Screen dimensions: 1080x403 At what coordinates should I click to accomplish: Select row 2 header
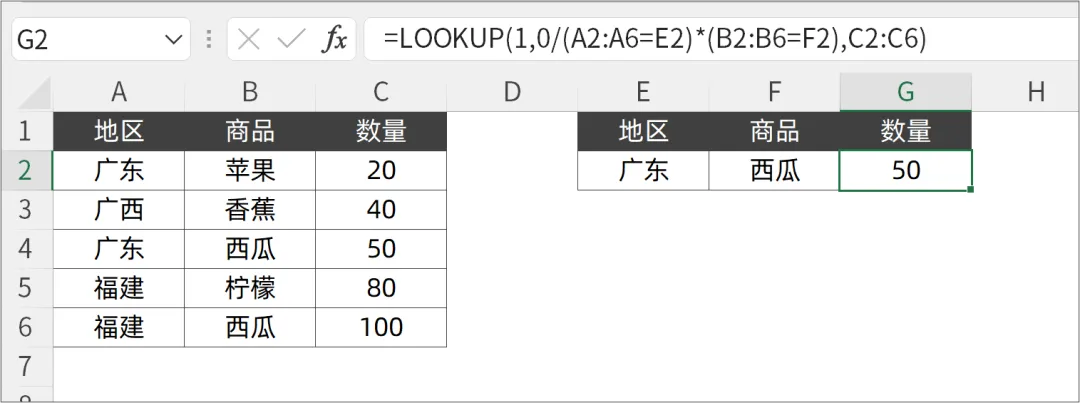26,170
